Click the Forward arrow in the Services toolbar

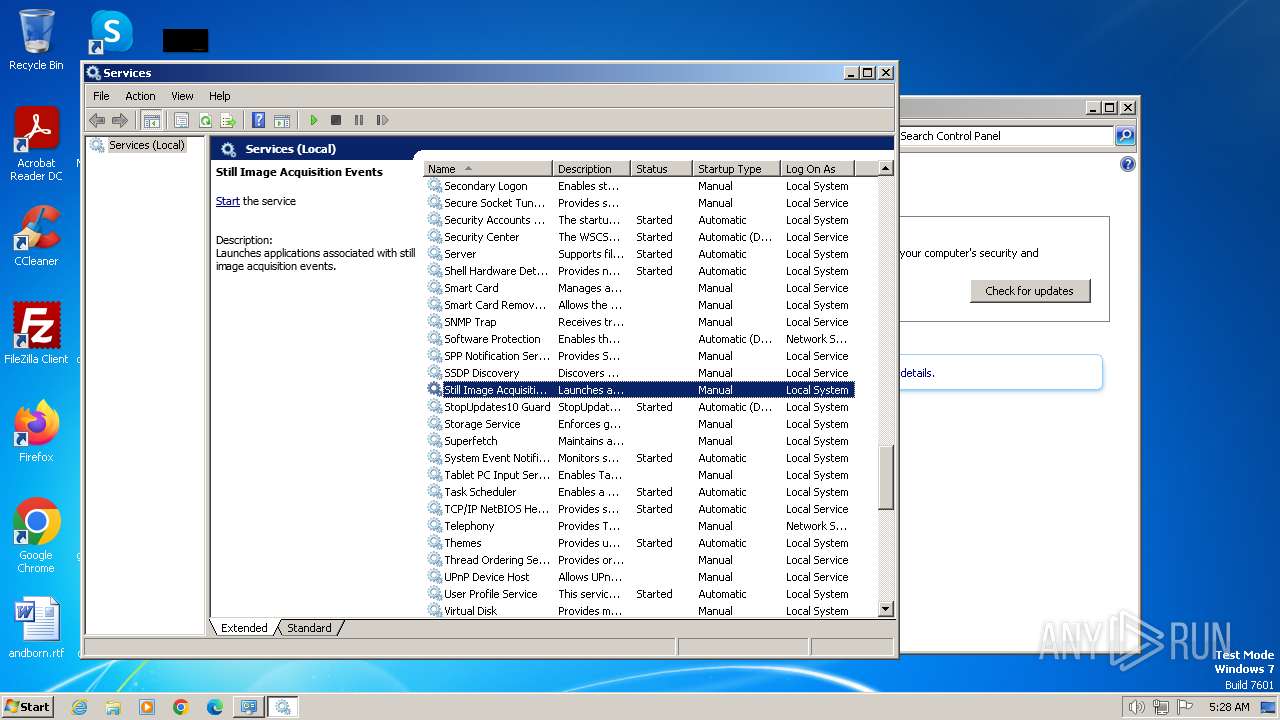point(120,120)
